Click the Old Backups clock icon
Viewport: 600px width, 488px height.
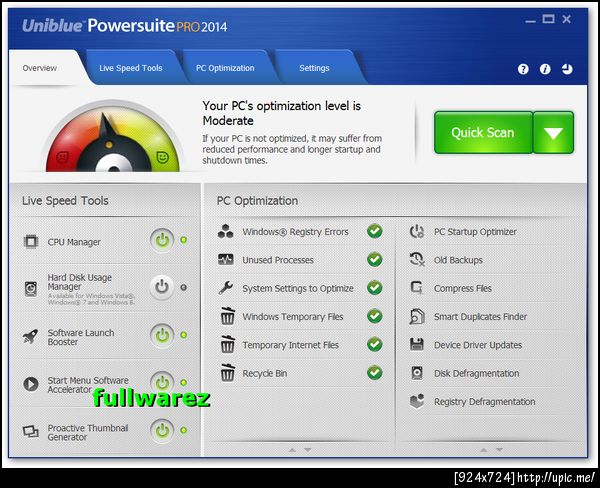[417, 260]
